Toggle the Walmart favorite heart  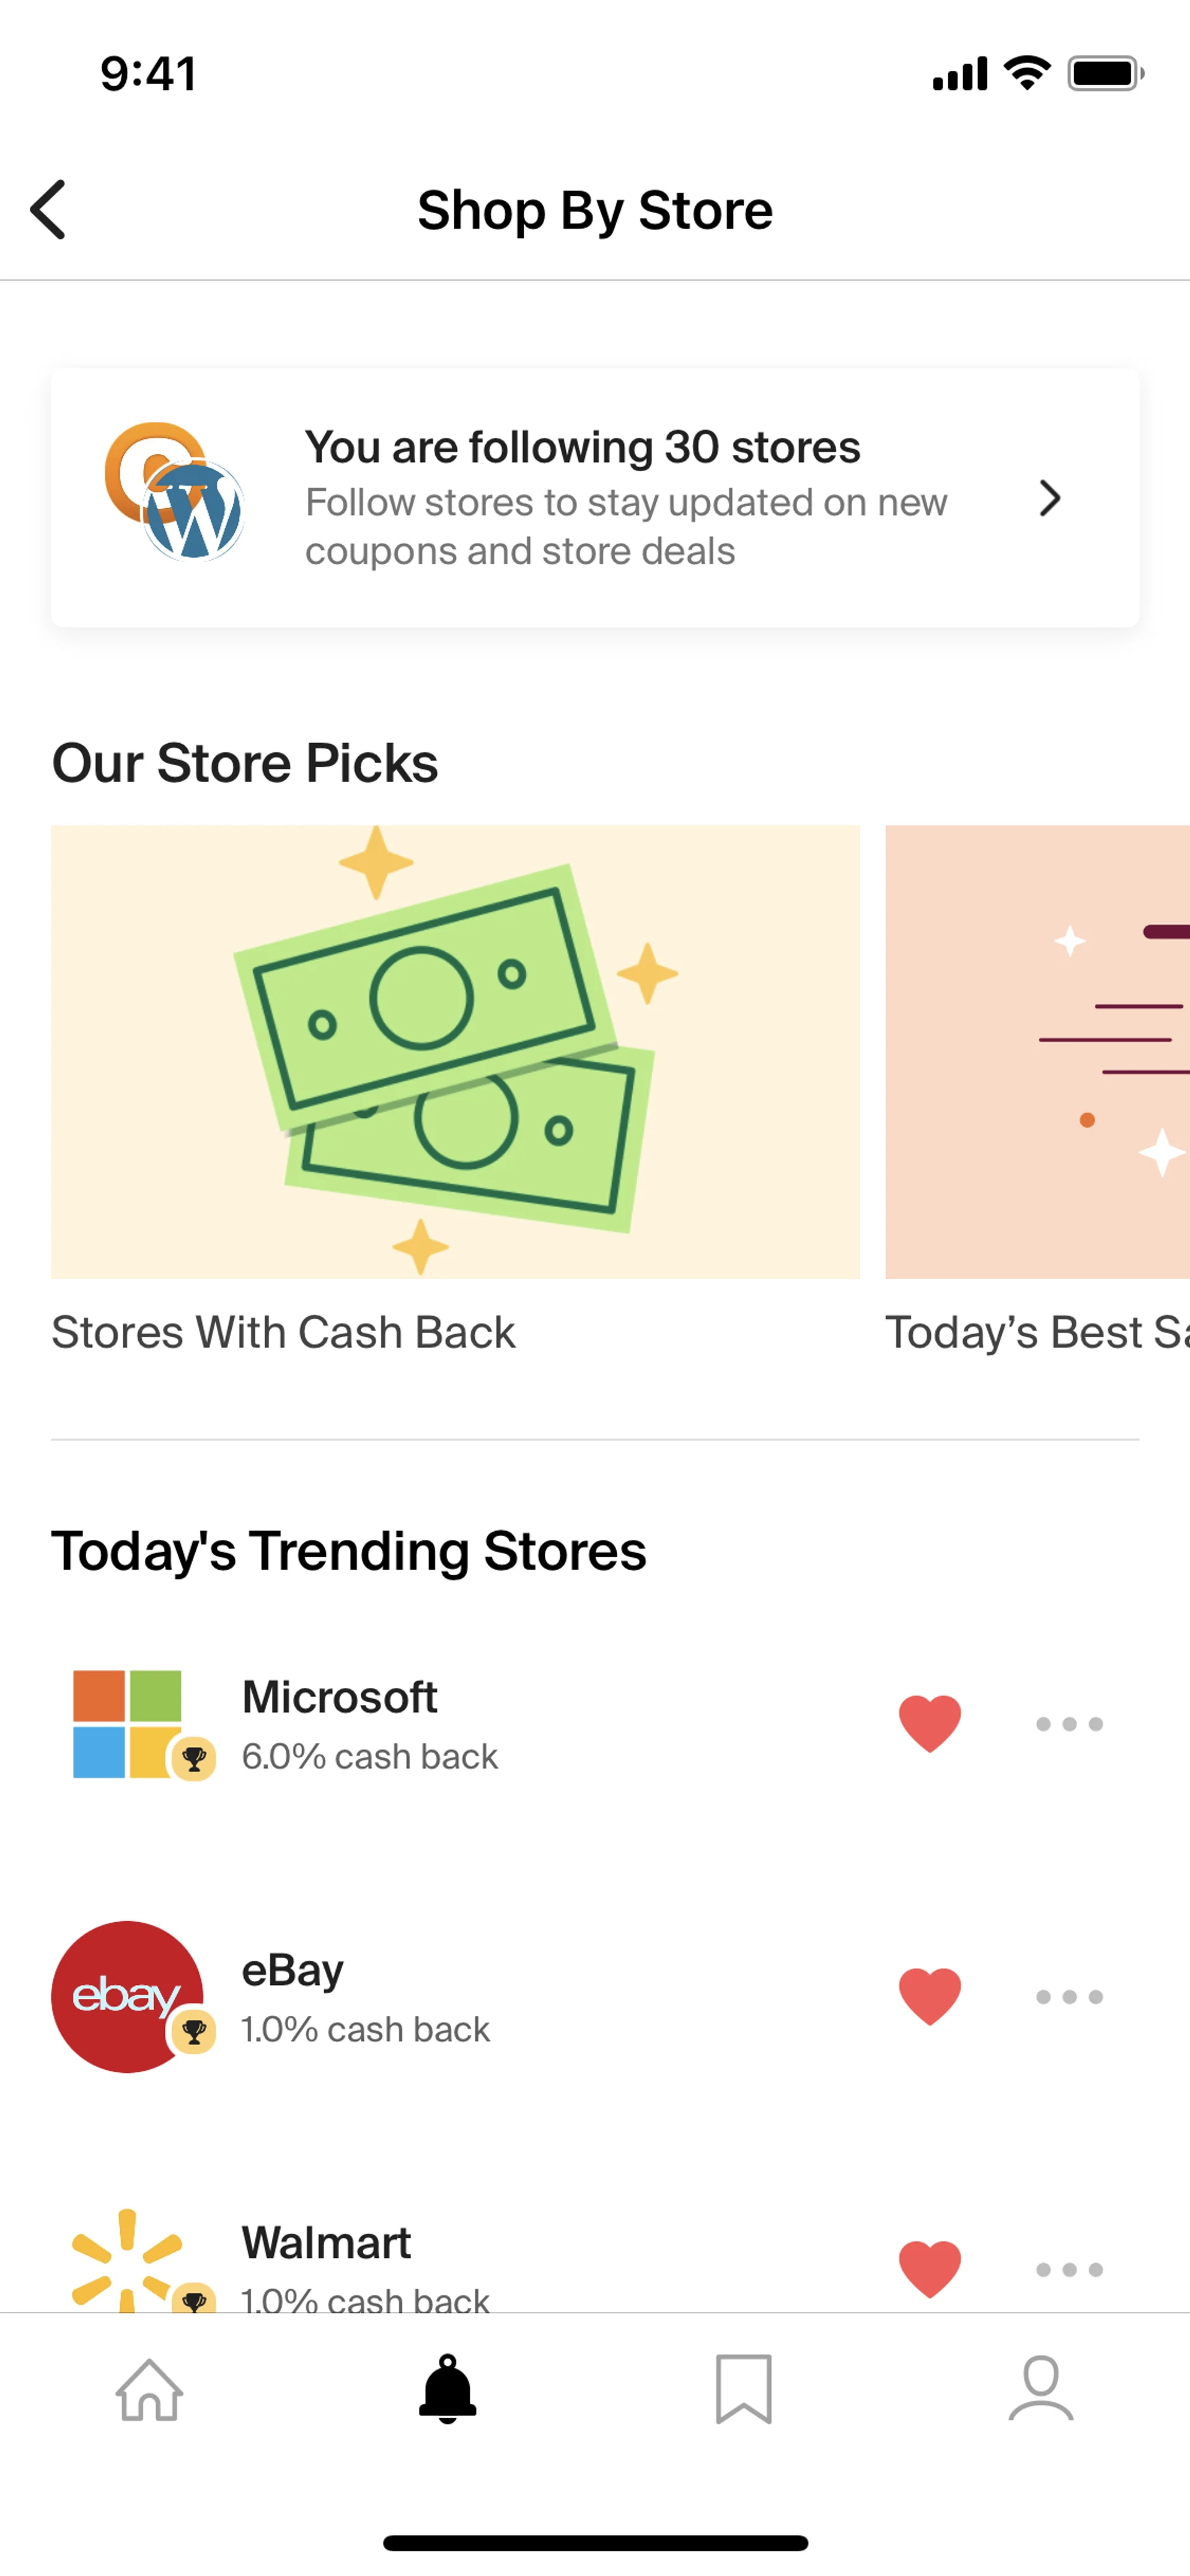929,2268
